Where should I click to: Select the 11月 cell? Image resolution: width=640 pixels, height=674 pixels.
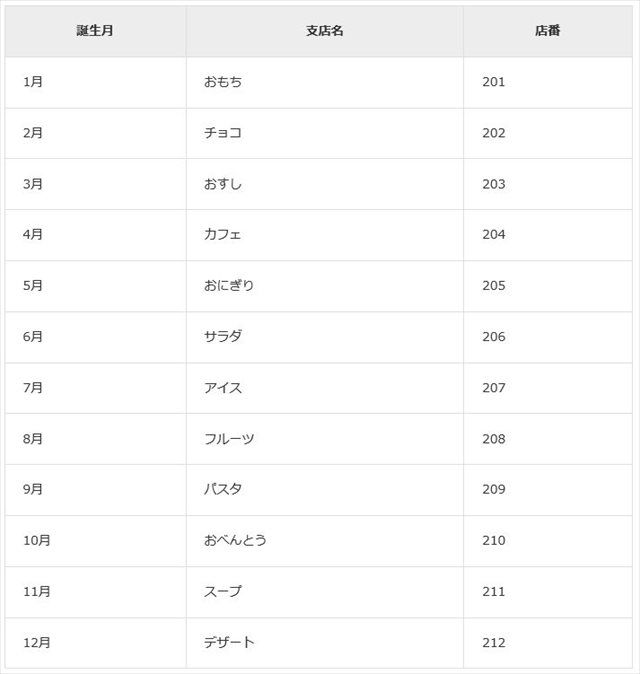(37, 592)
